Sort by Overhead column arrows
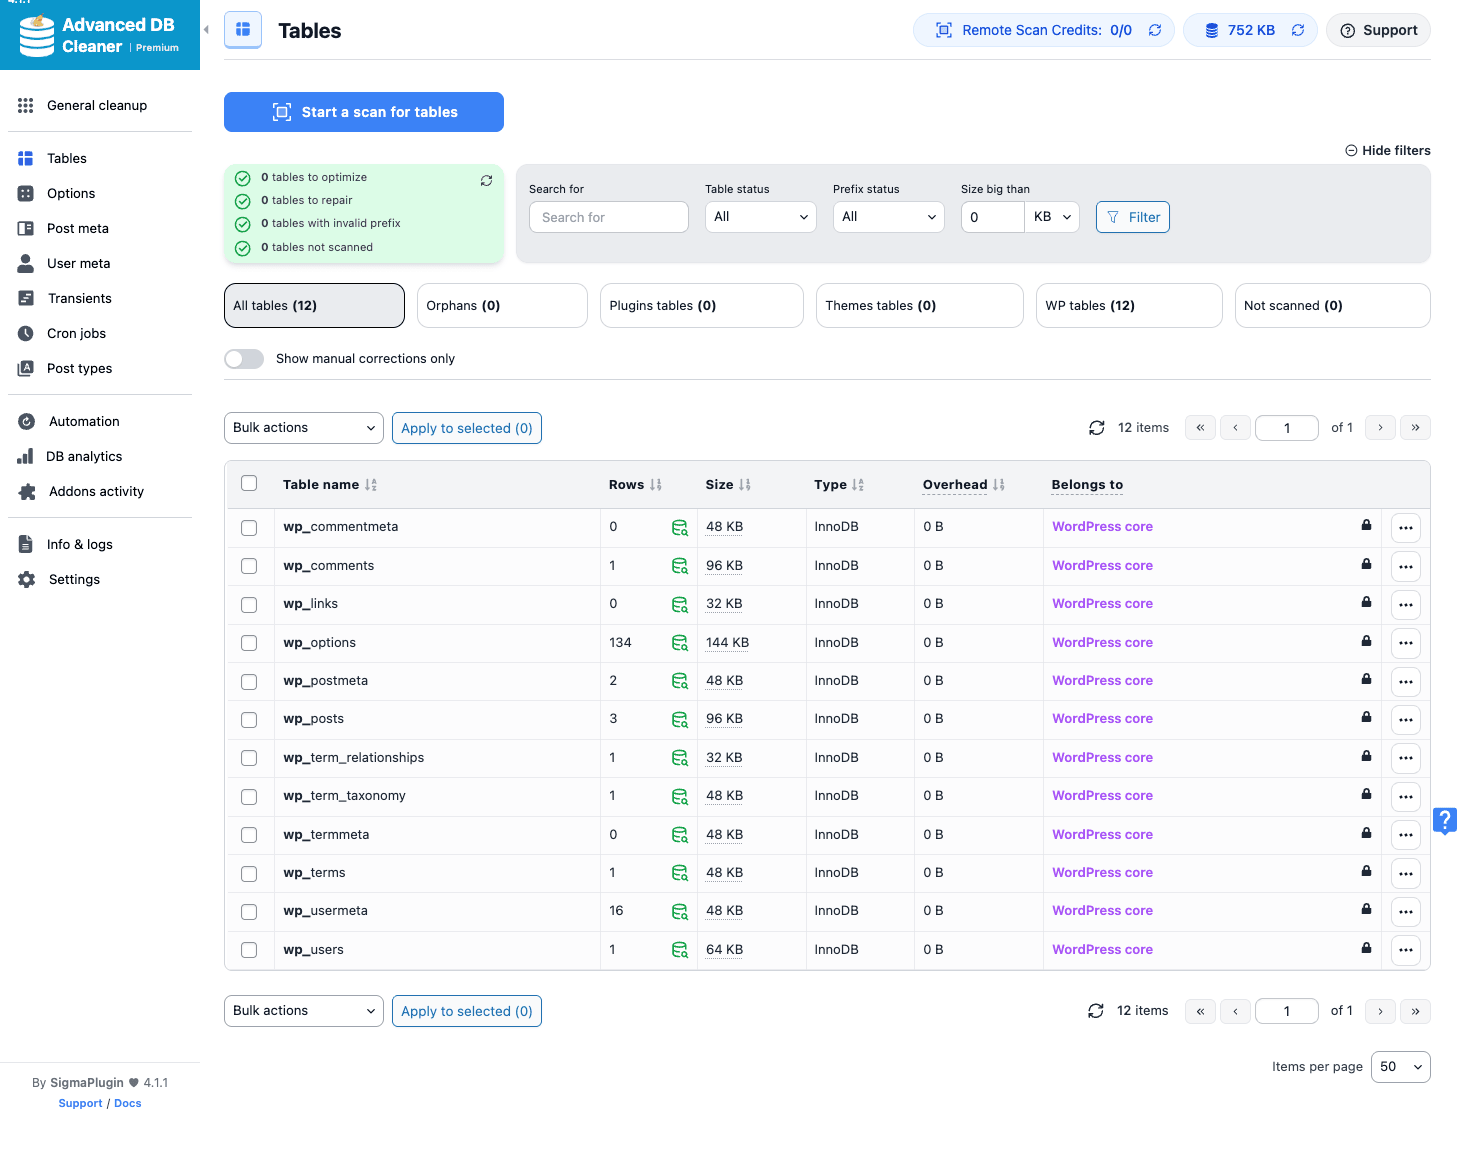Screen dimensions: 1465x1164 (x=999, y=485)
